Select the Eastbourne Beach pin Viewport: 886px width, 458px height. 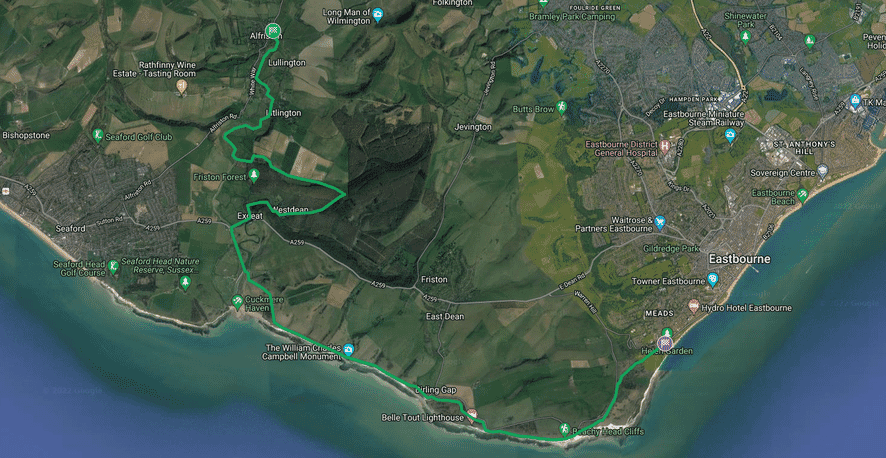click(802, 195)
